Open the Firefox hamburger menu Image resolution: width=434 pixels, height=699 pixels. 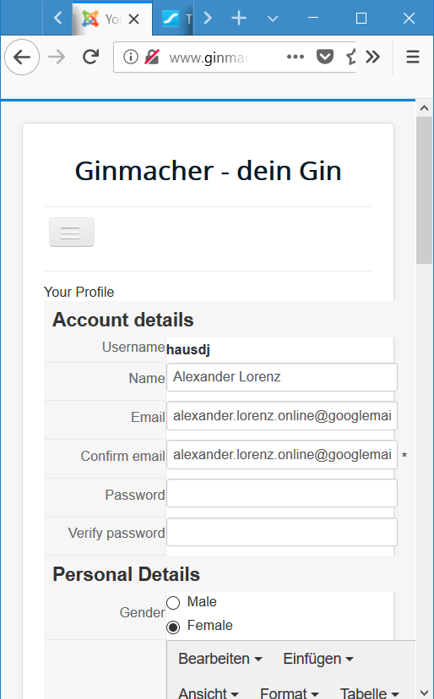tap(413, 57)
